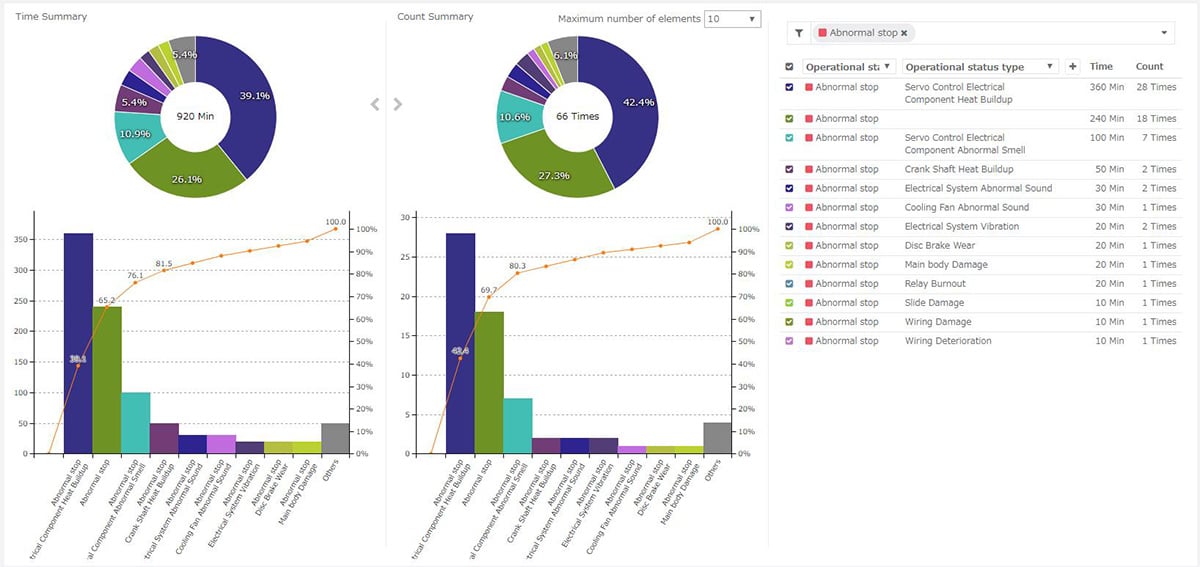
Task: Click the teal 7 bar in Count chart
Action: (x=518, y=426)
